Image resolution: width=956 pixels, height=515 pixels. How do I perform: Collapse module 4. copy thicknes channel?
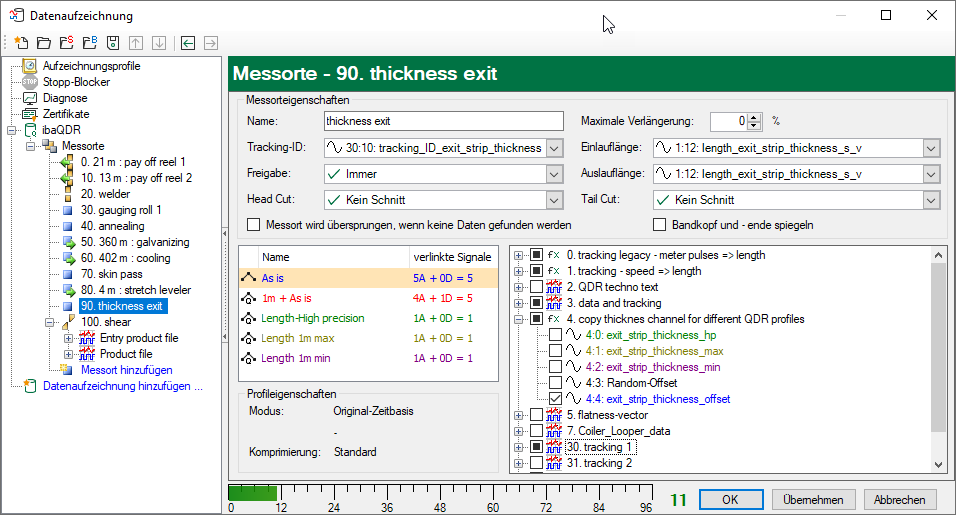(x=518, y=319)
